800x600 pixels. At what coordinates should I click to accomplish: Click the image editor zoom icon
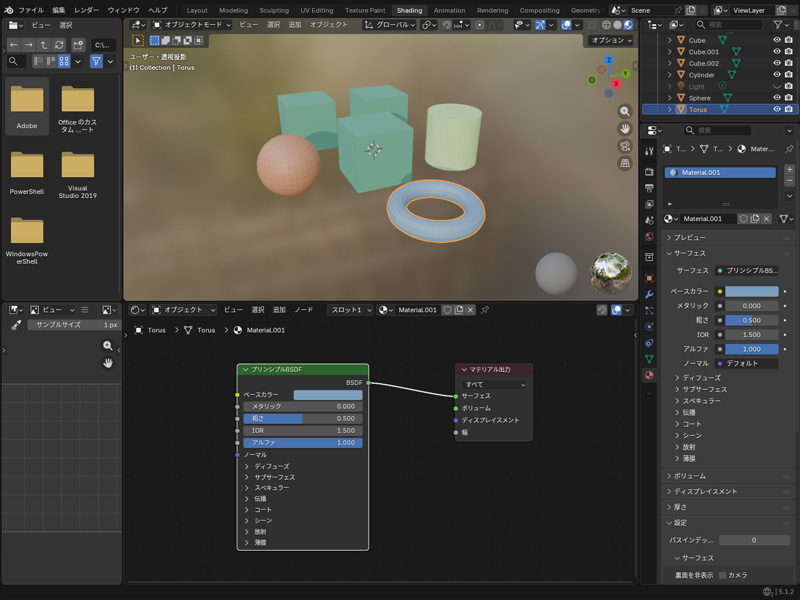[x=108, y=345]
